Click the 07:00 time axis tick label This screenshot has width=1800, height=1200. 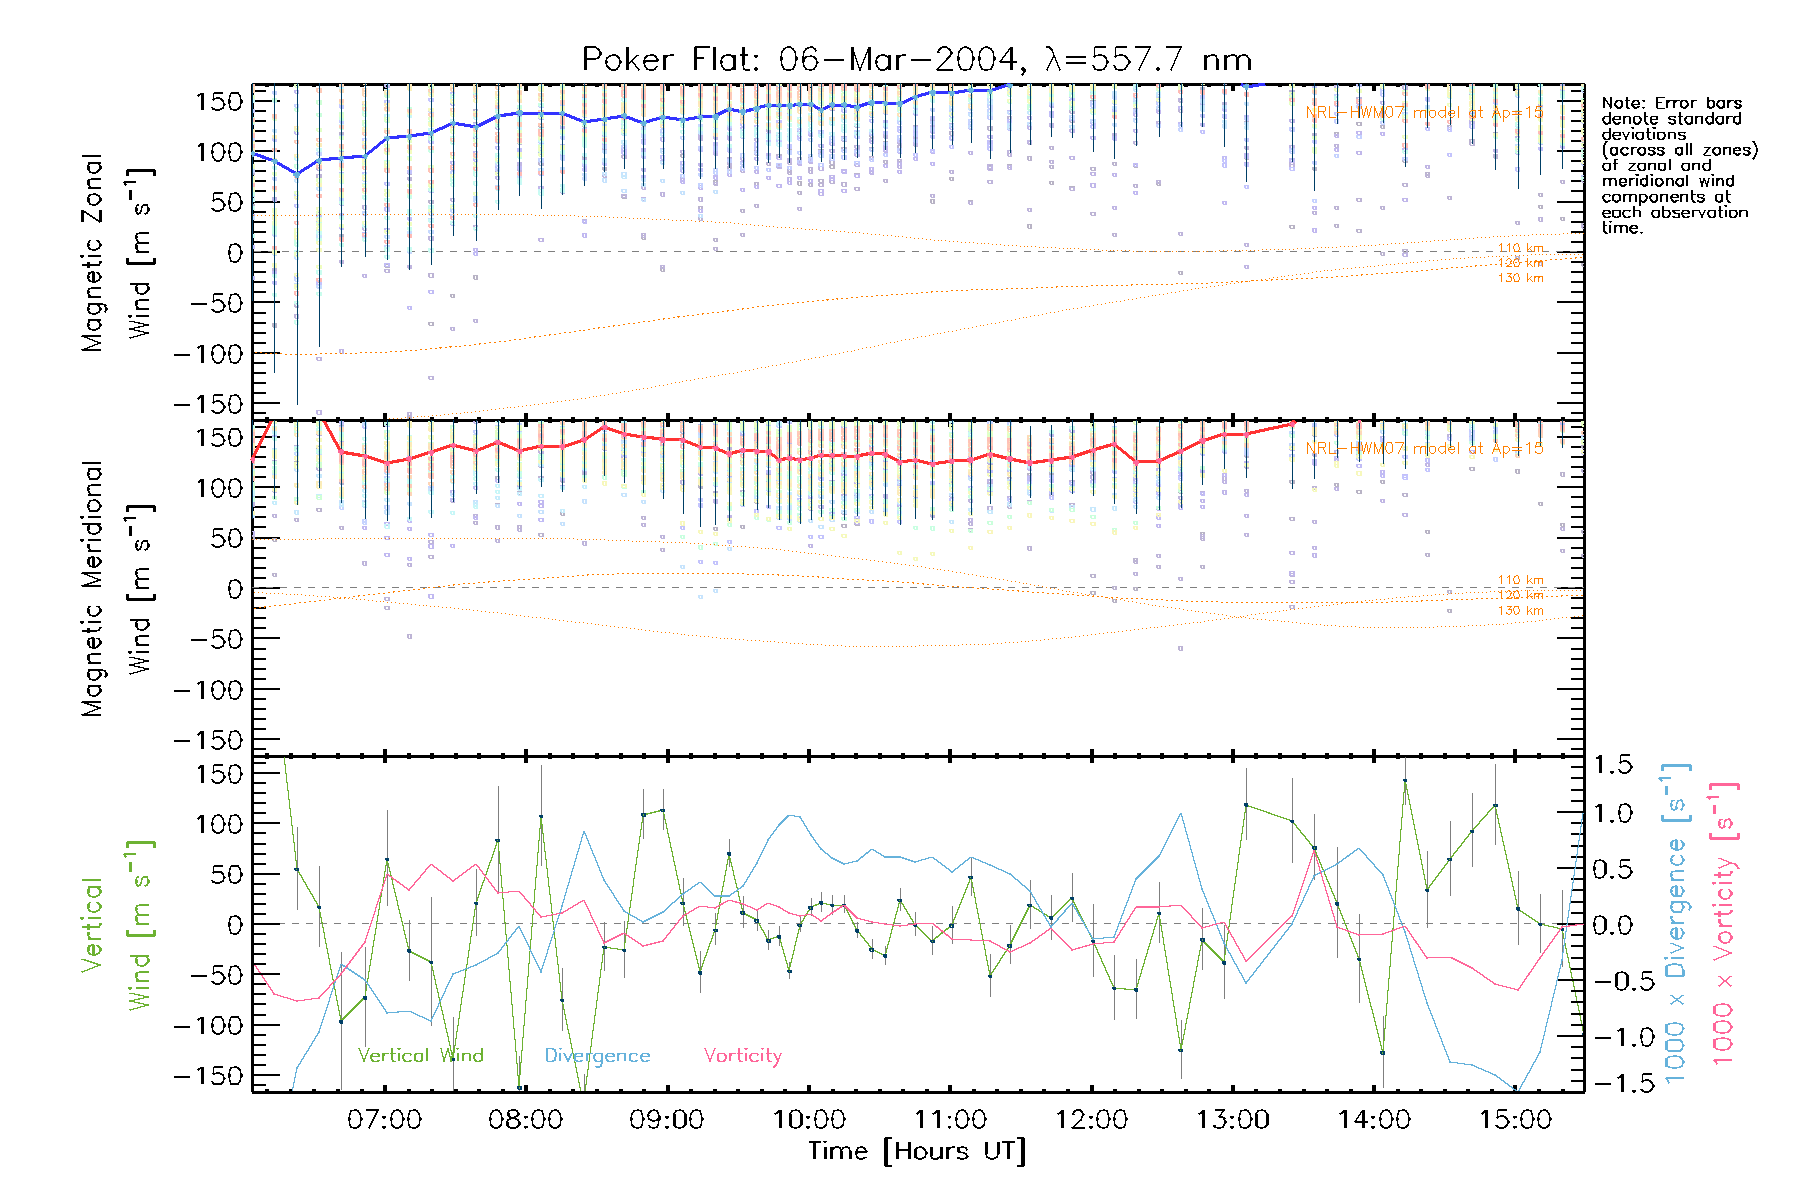click(384, 1120)
